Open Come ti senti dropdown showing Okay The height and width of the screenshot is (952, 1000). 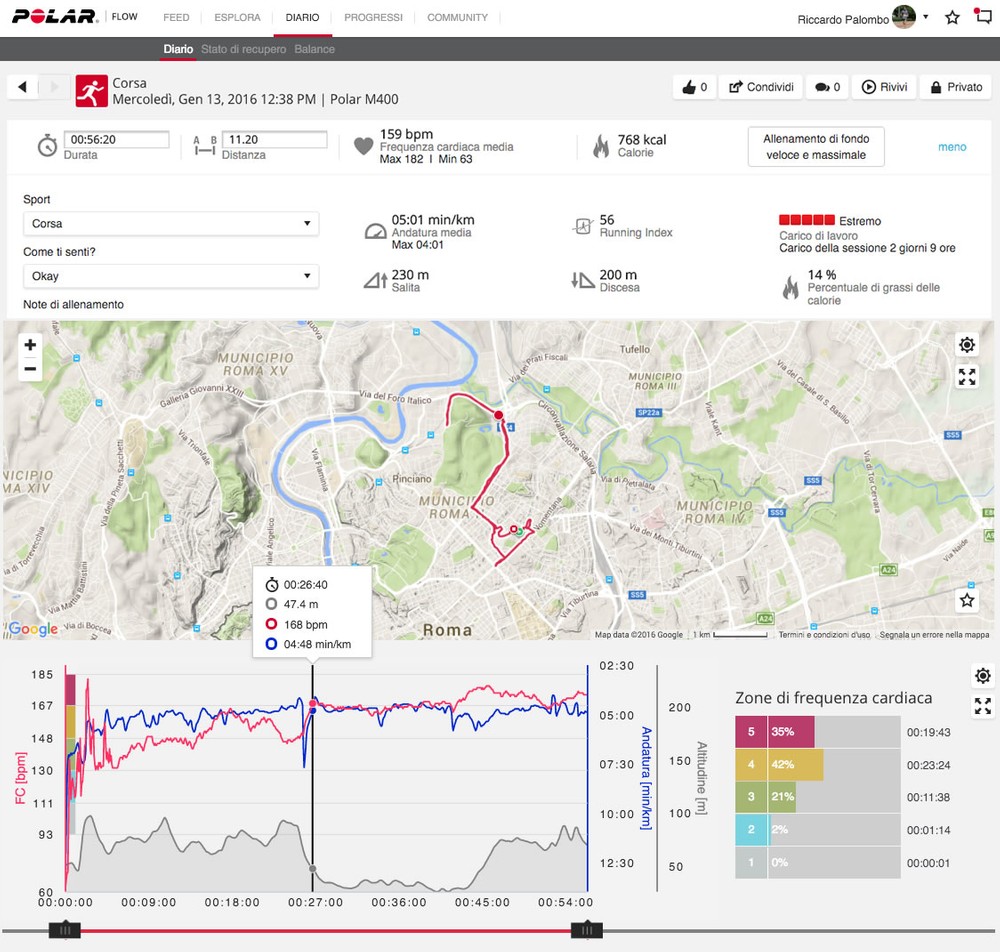click(x=170, y=276)
